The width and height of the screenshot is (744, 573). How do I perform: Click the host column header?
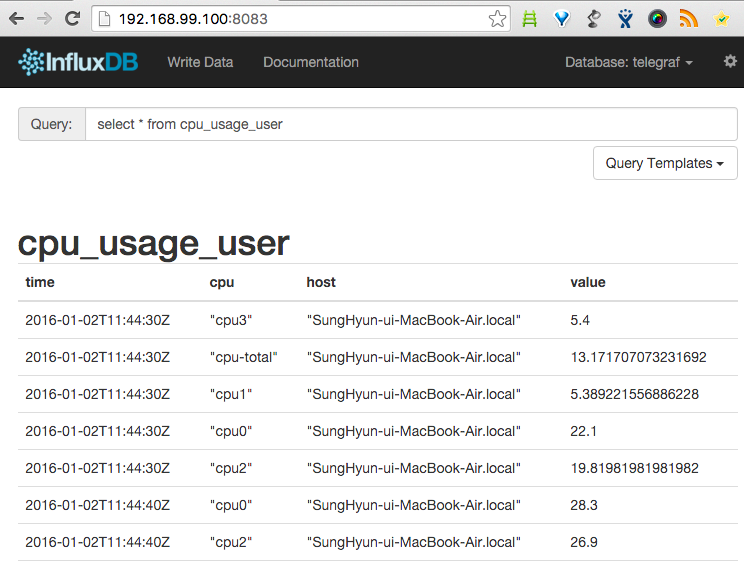tap(321, 282)
